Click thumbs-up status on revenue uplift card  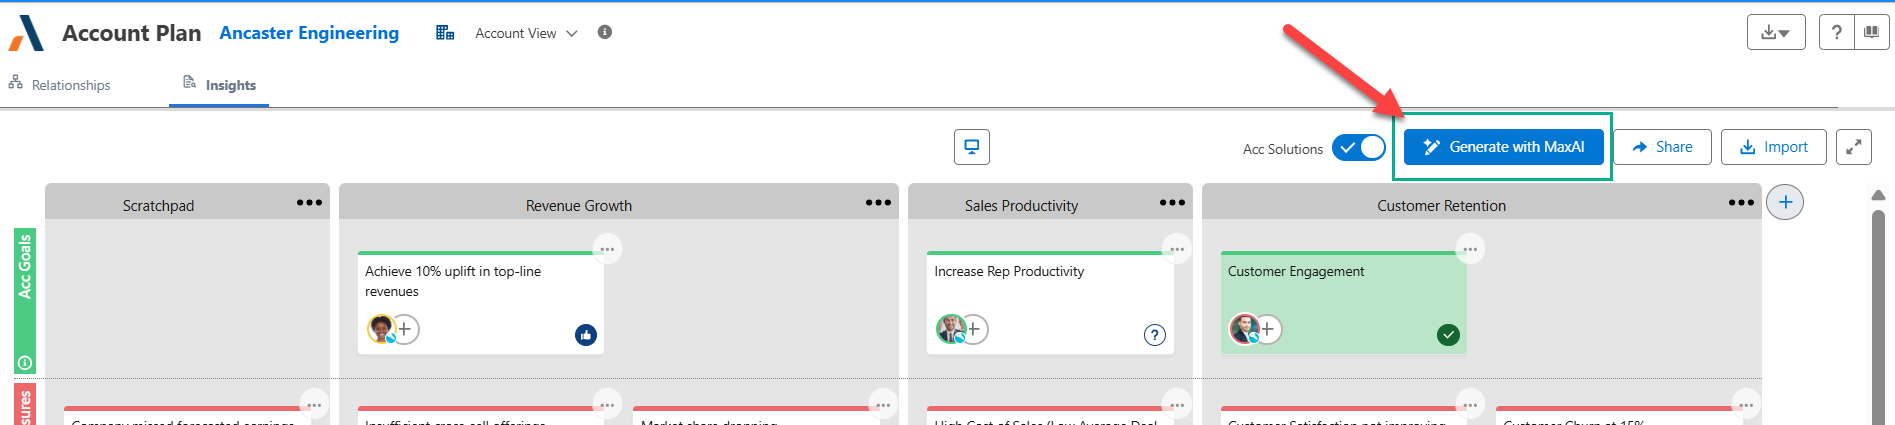tap(586, 335)
